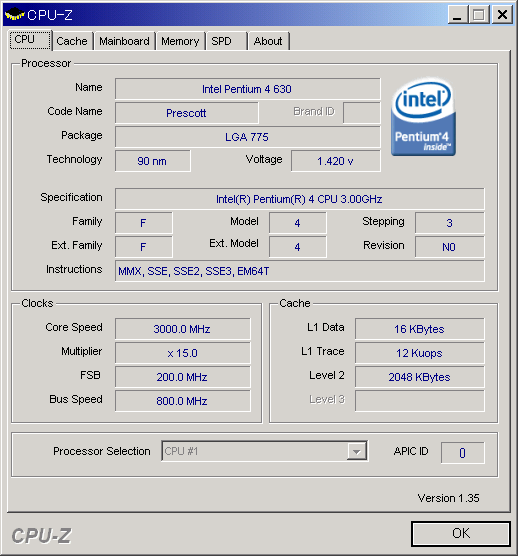Image resolution: width=518 pixels, height=556 pixels.
Task: Click the Instructions field 'MMX, SSE, SSE2, SSE3, EM64T'
Action: [x=300, y=271]
